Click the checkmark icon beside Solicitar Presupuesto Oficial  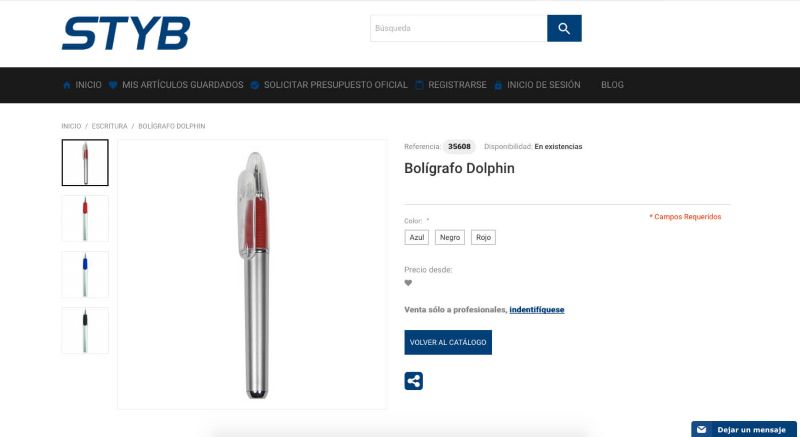255,85
